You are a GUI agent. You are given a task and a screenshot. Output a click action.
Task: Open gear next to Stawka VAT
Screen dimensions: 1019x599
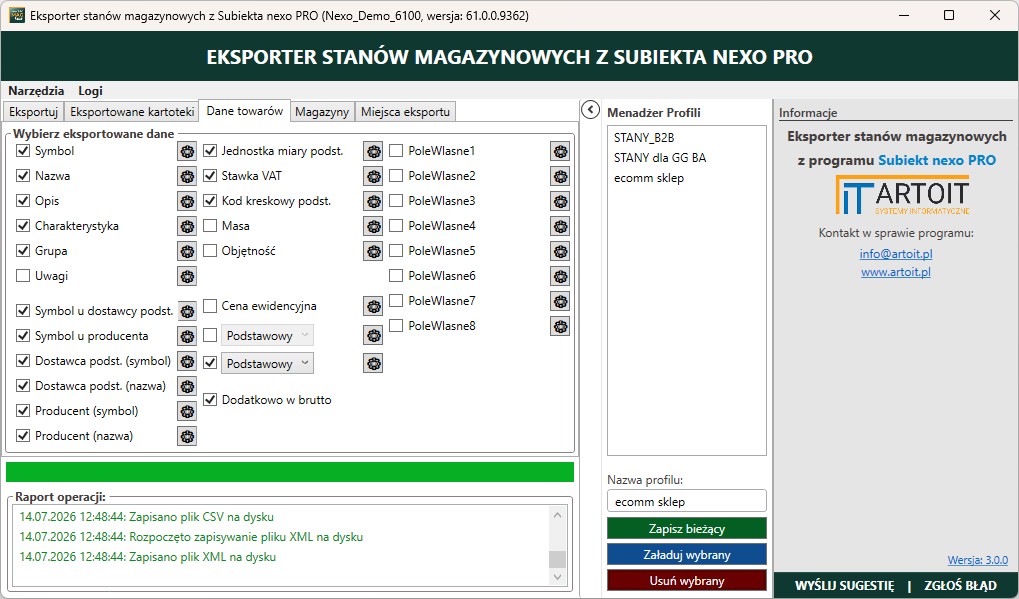(x=373, y=176)
